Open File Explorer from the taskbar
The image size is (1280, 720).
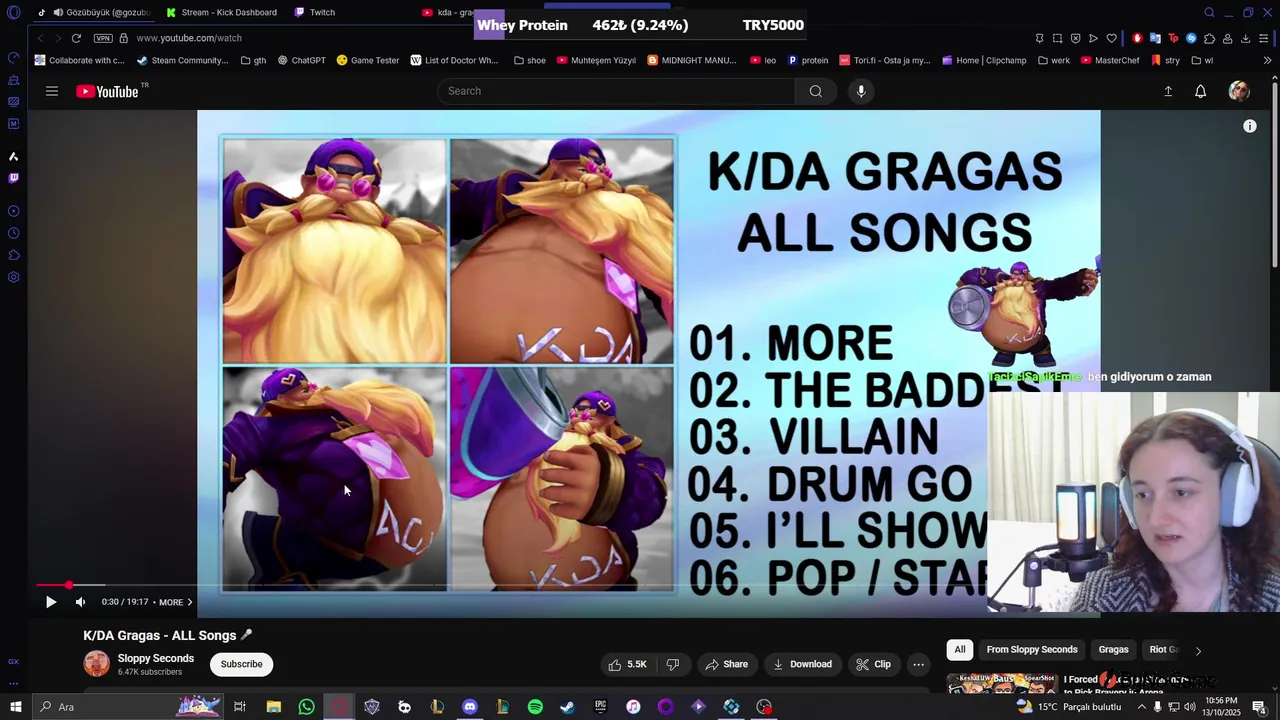274,707
